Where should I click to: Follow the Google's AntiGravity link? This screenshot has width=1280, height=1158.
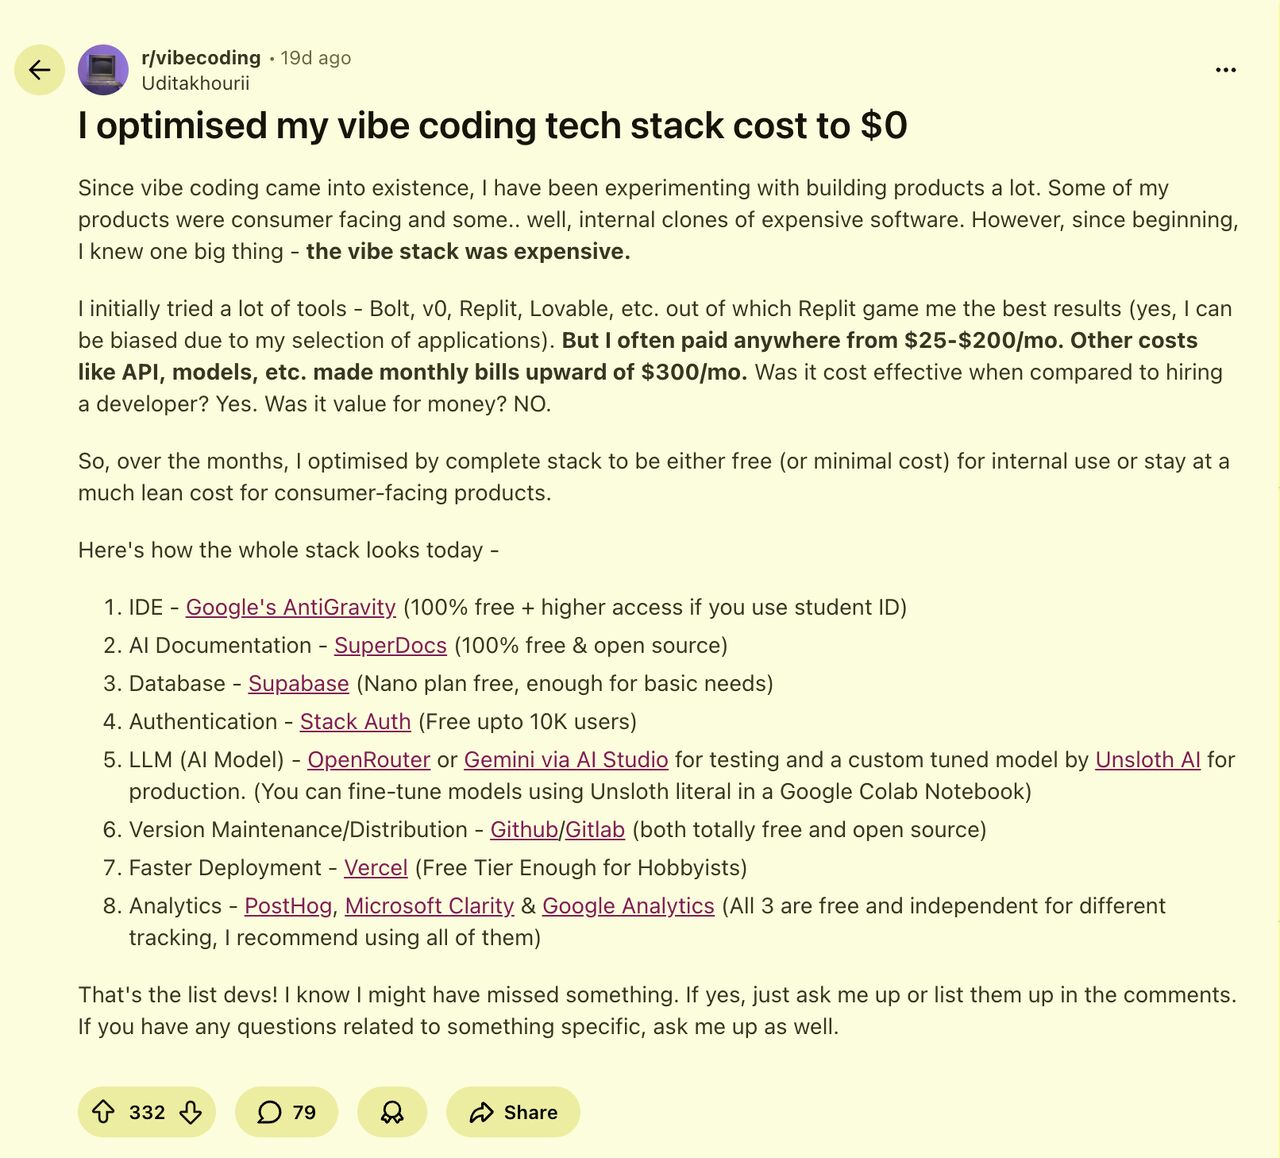(290, 607)
